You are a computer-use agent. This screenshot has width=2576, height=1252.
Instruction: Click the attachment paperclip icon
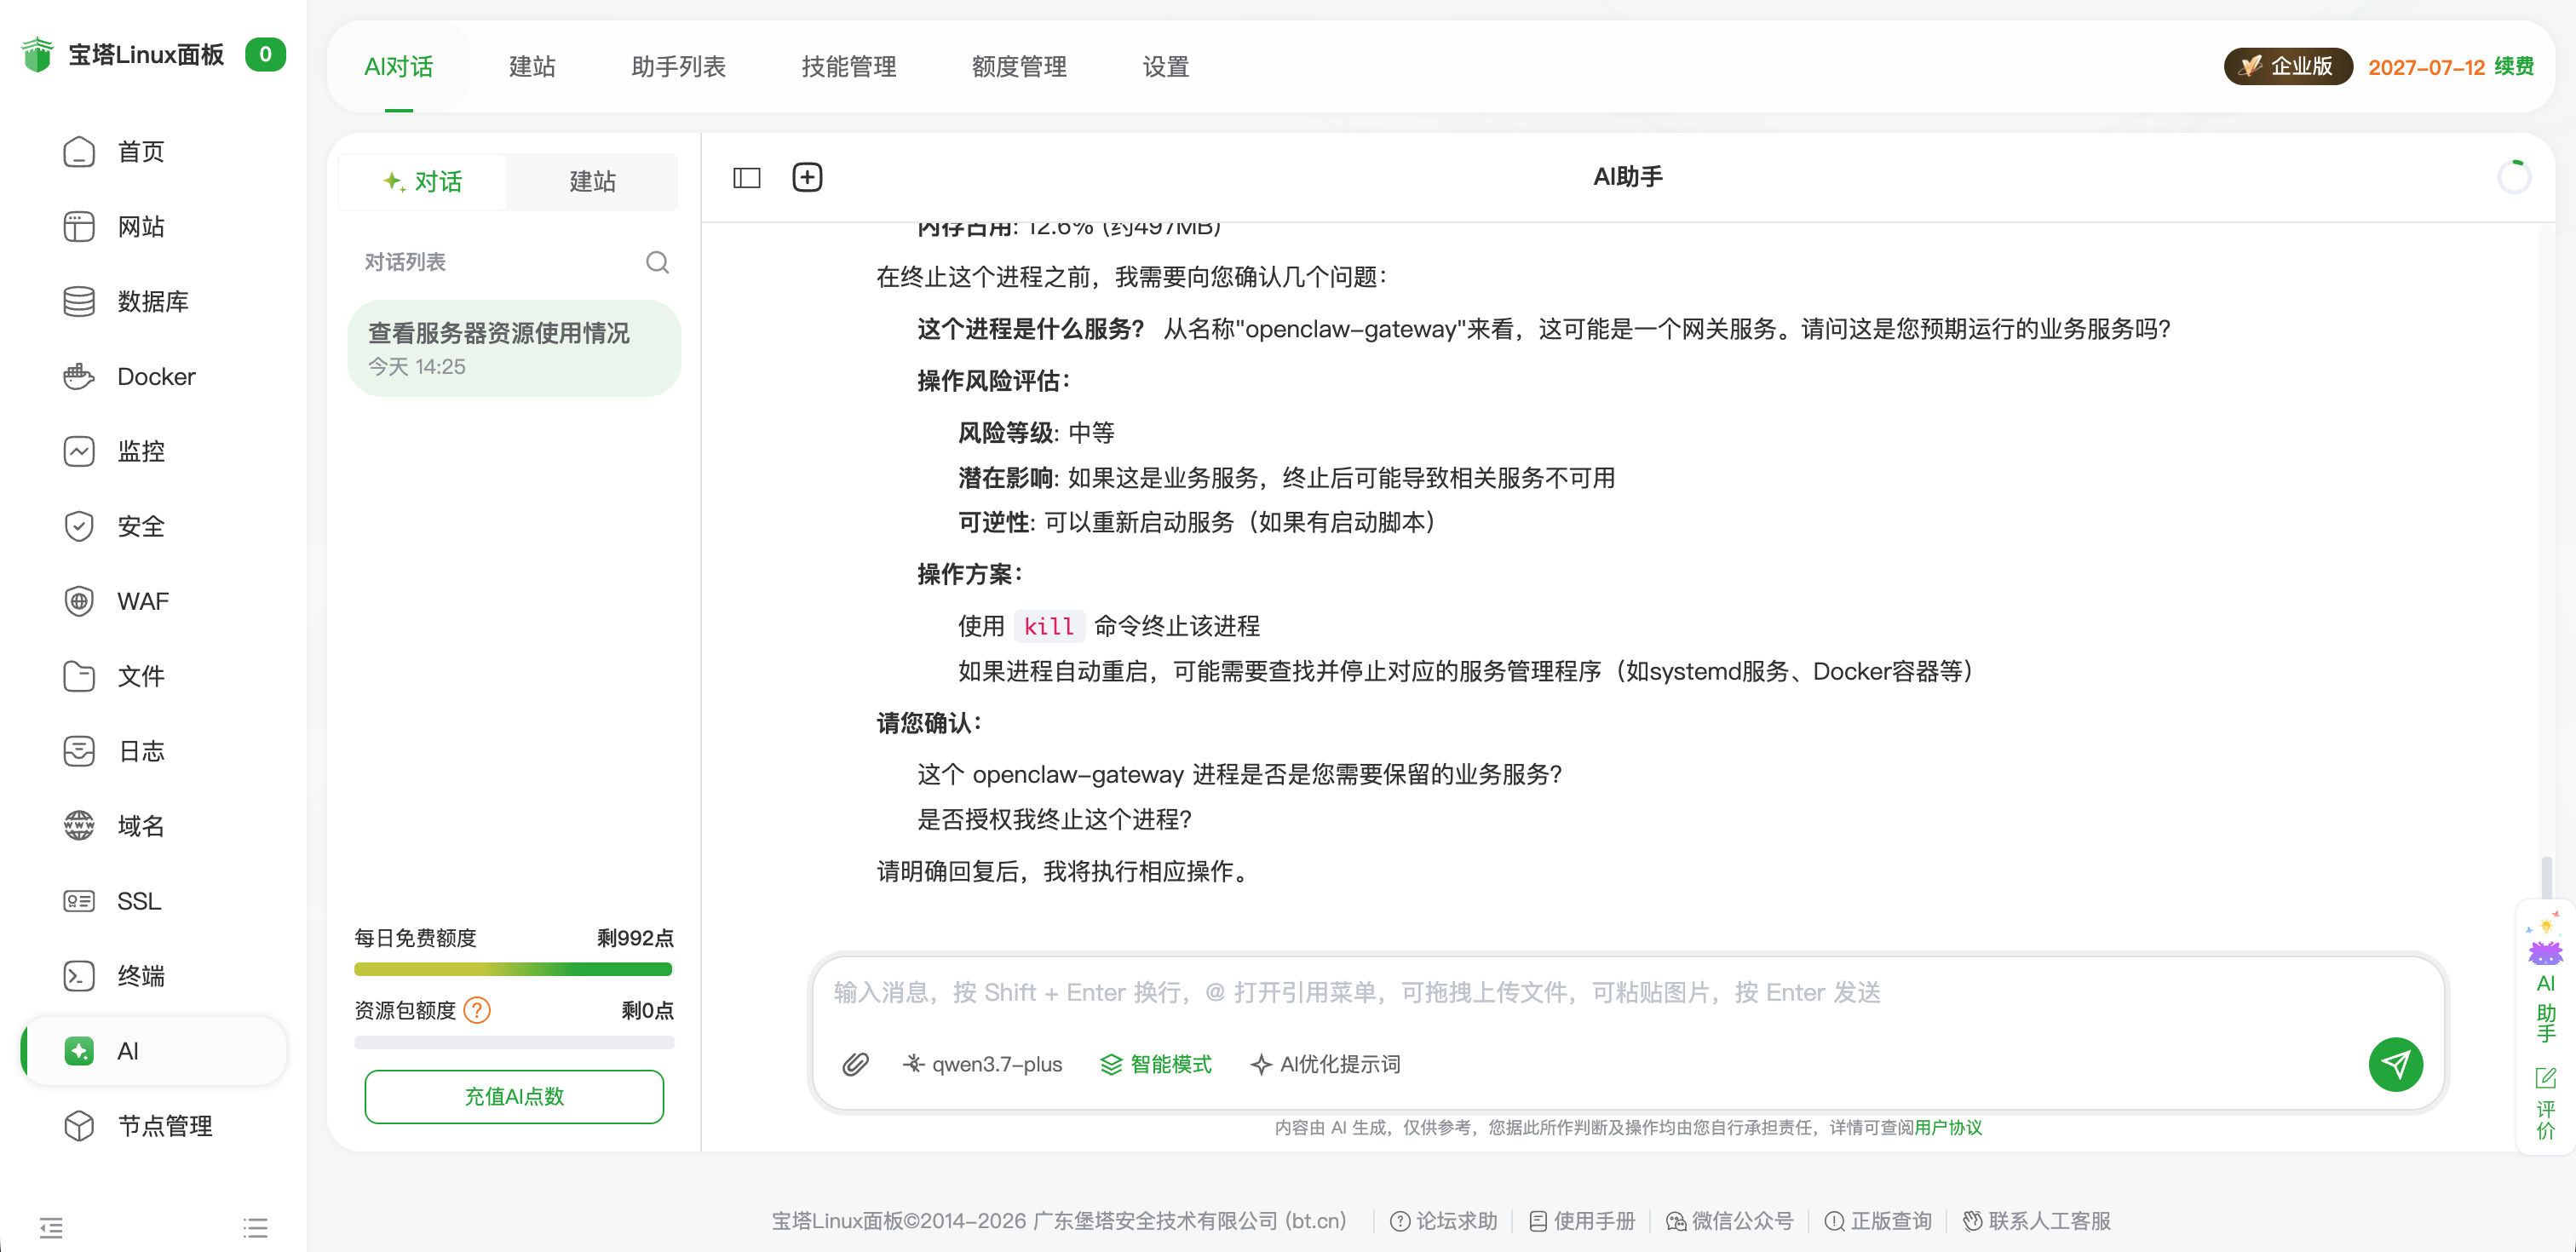click(x=855, y=1064)
